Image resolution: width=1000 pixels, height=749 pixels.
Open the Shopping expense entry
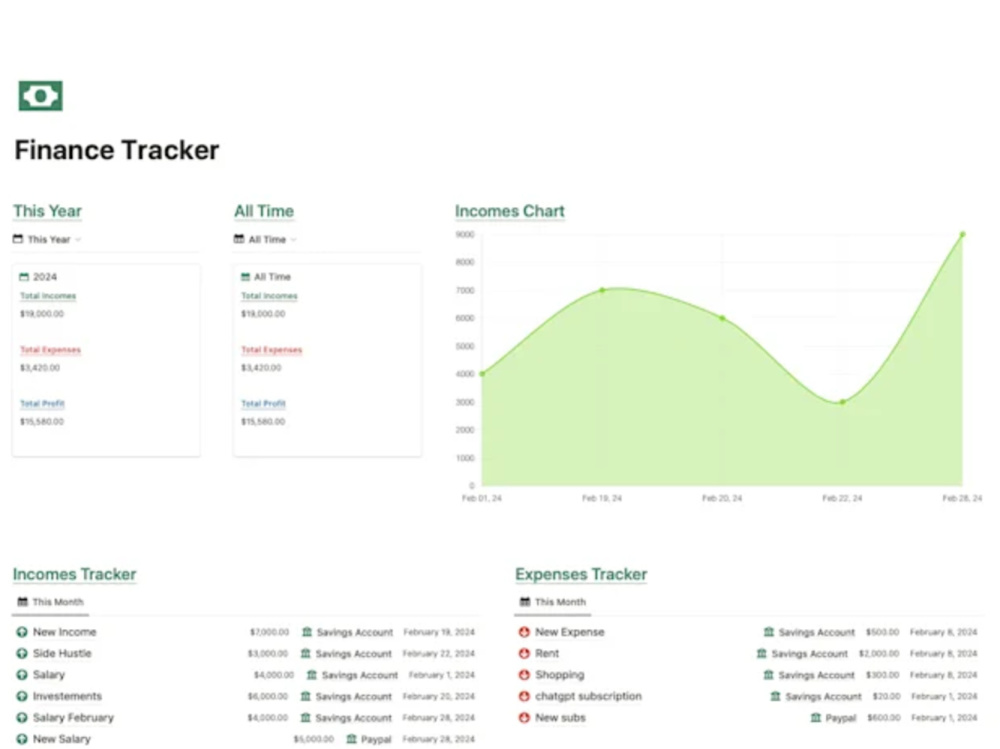tap(560, 675)
